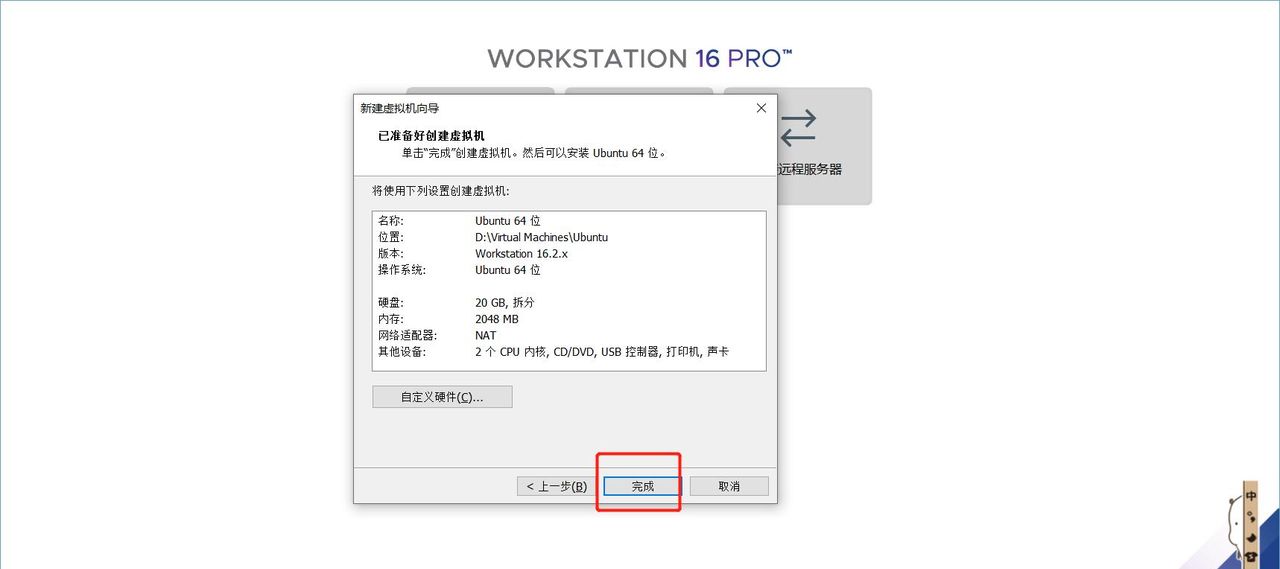Image resolution: width=1280 pixels, height=569 pixels.
Task: Open 自定义硬件 (Customize Hardware) dialog
Action: tap(442, 397)
